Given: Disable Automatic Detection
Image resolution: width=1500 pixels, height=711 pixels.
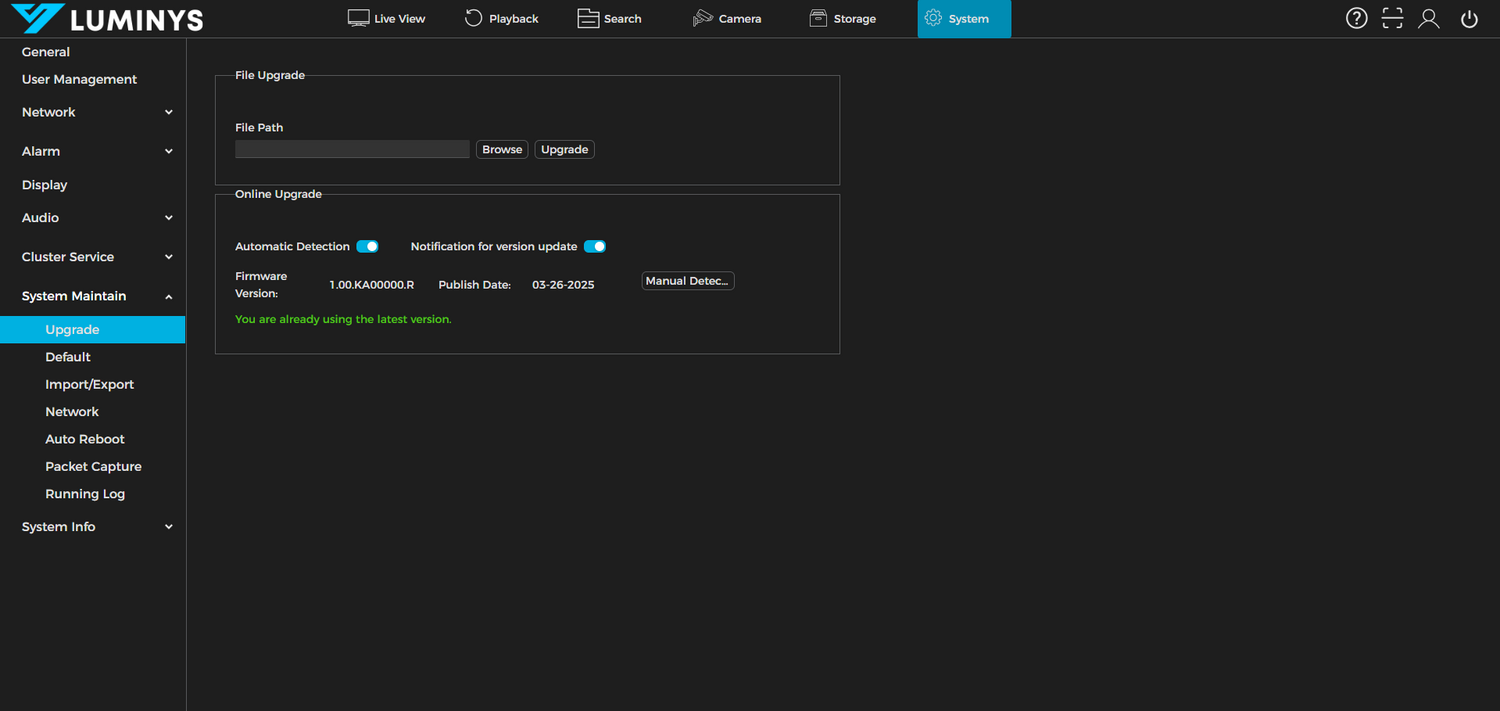Looking at the screenshot, I should coord(367,246).
